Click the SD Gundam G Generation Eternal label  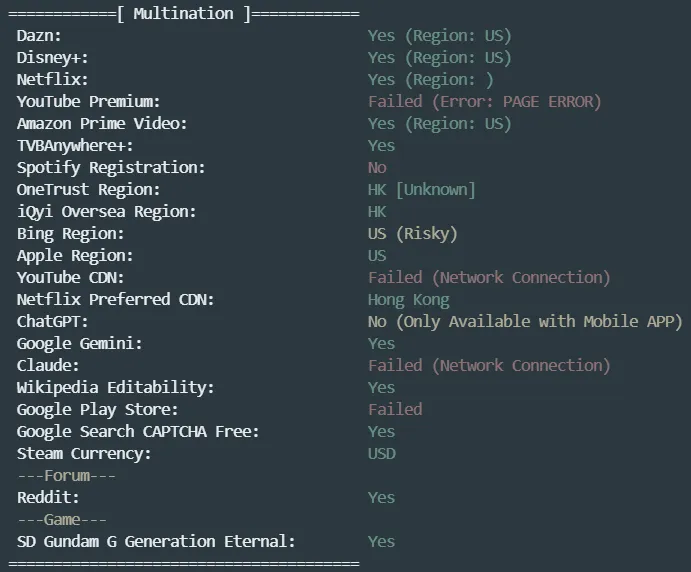(x=156, y=541)
